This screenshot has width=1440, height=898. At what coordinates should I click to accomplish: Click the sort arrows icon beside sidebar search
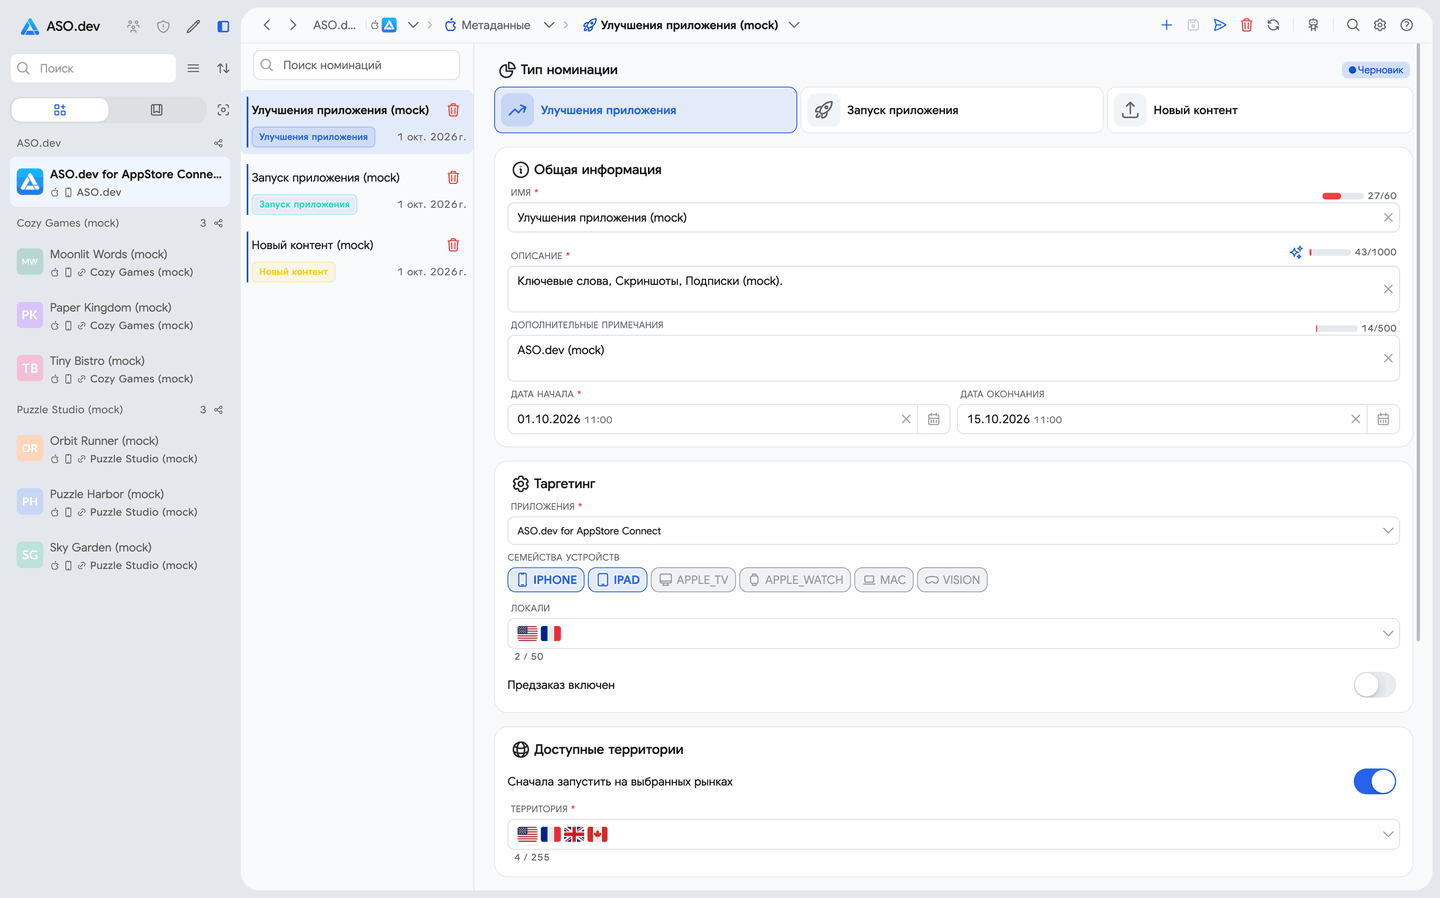(x=223, y=68)
